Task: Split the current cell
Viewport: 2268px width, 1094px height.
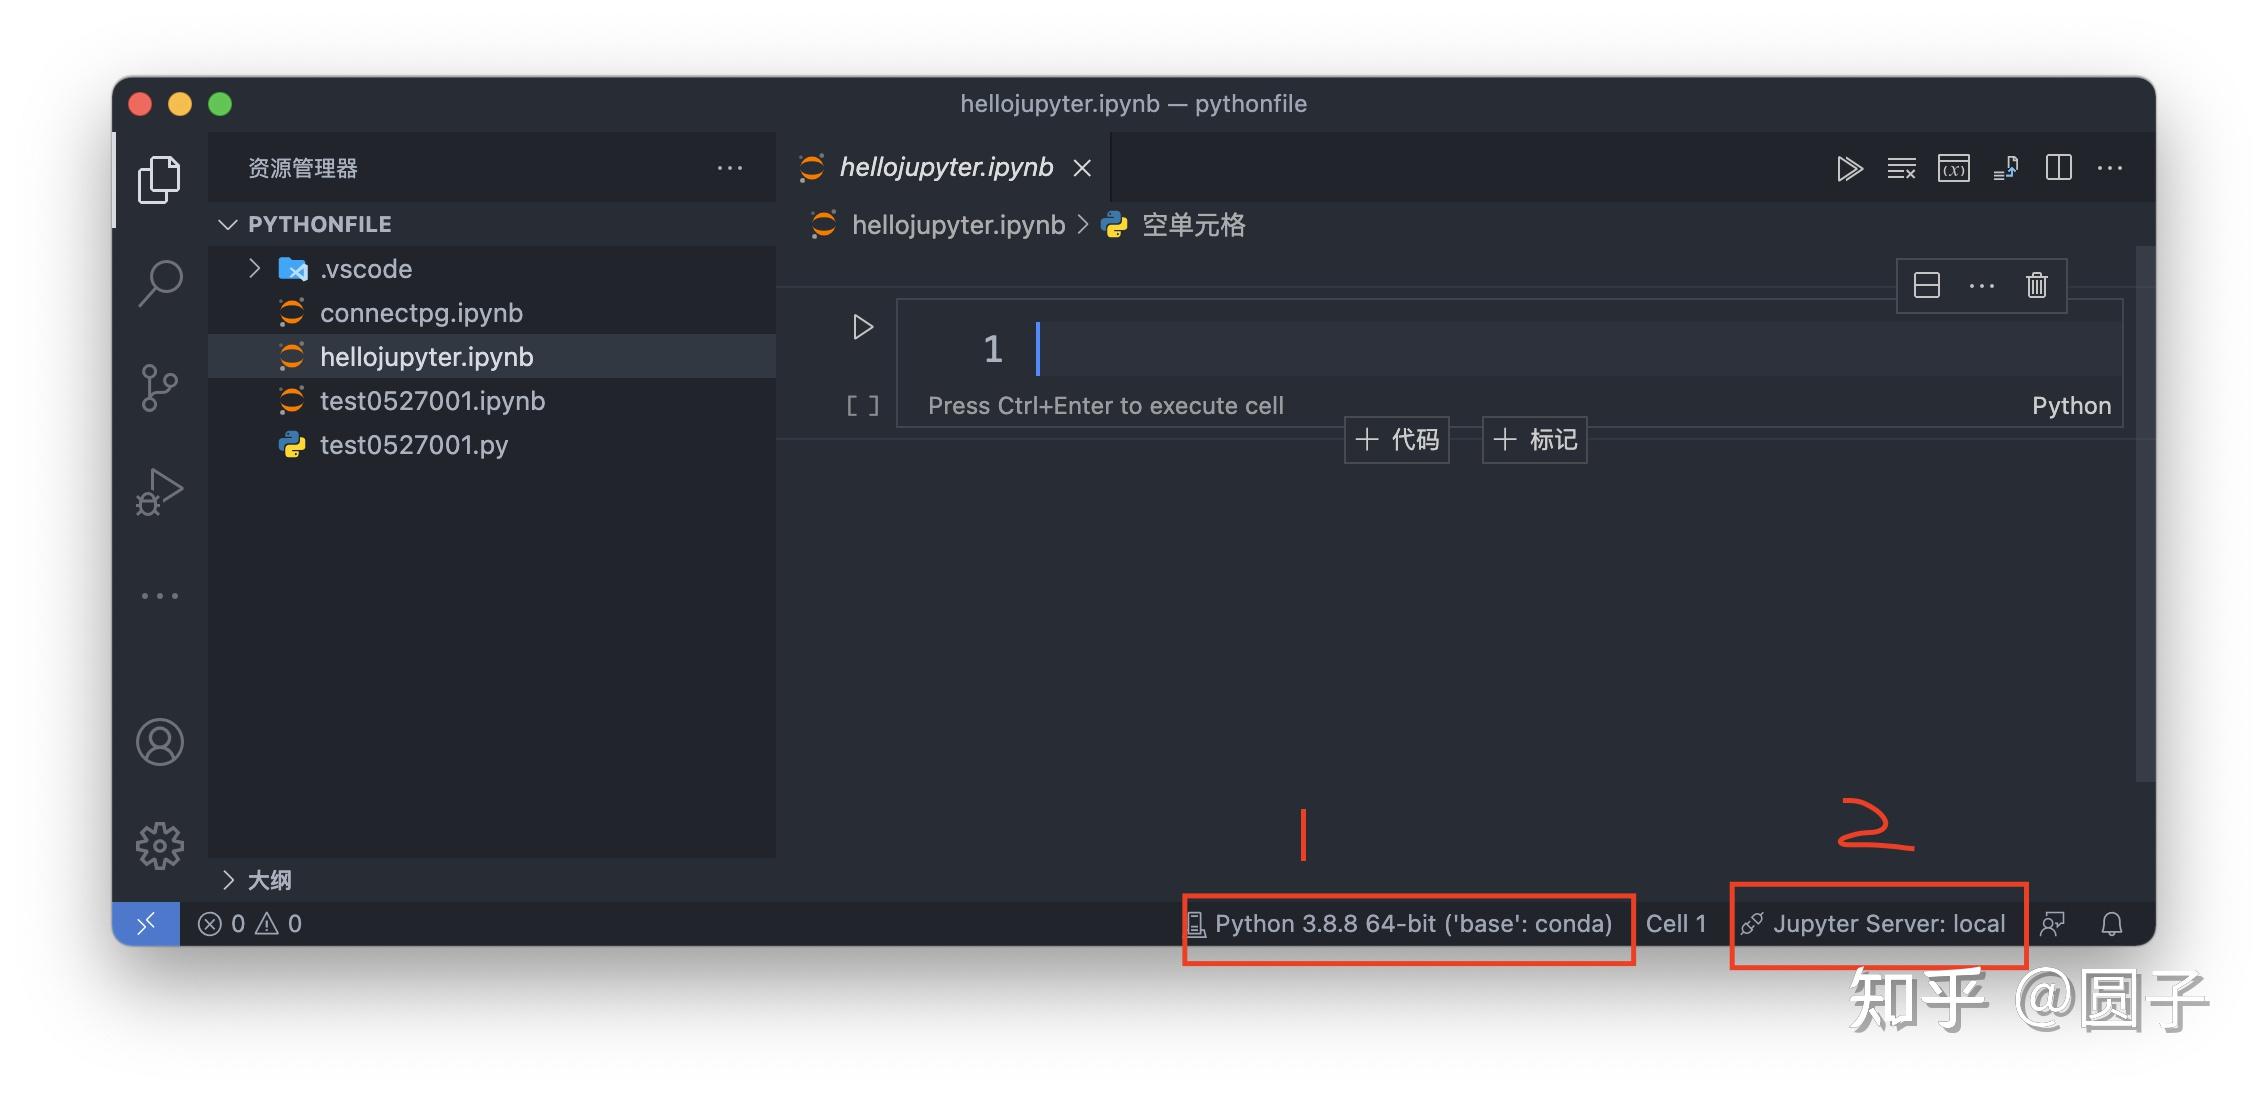Action: click(x=1925, y=285)
